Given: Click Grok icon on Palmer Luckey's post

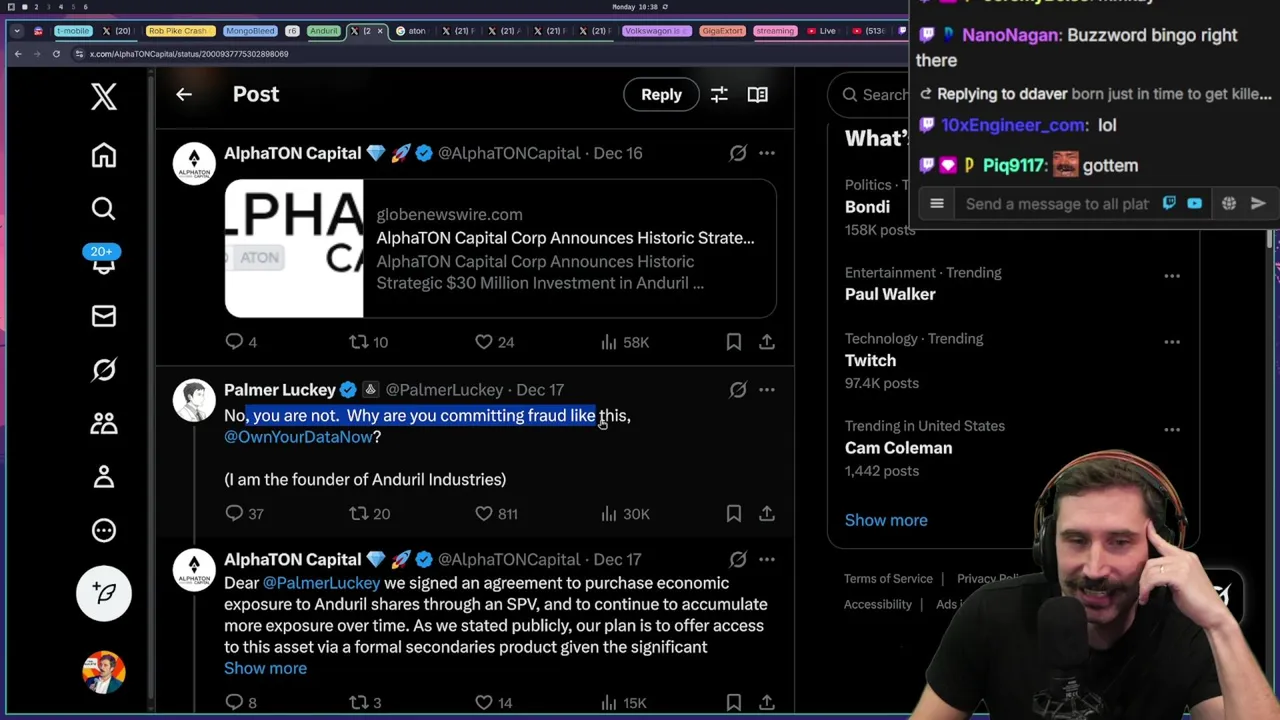Looking at the screenshot, I should click(738, 390).
